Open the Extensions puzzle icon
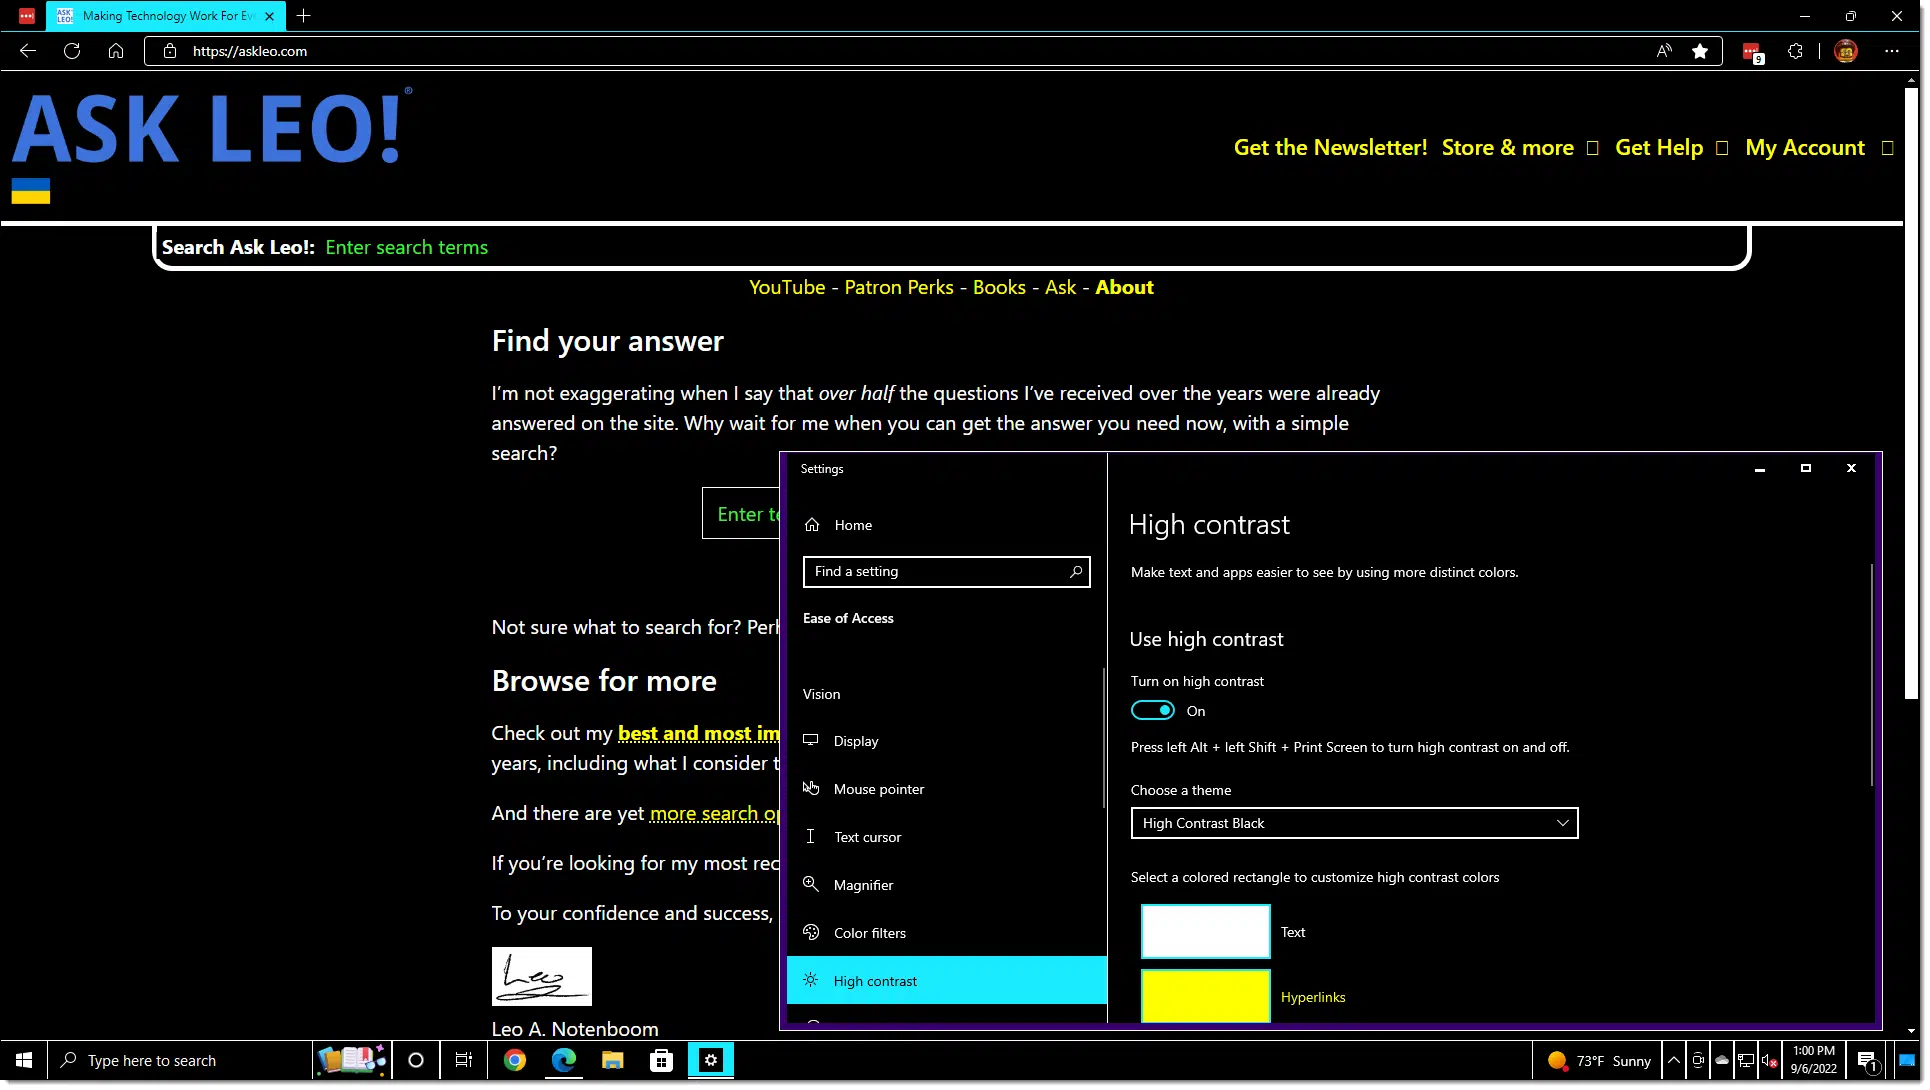1930x1090 pixels. click(x=1796, y=51)
